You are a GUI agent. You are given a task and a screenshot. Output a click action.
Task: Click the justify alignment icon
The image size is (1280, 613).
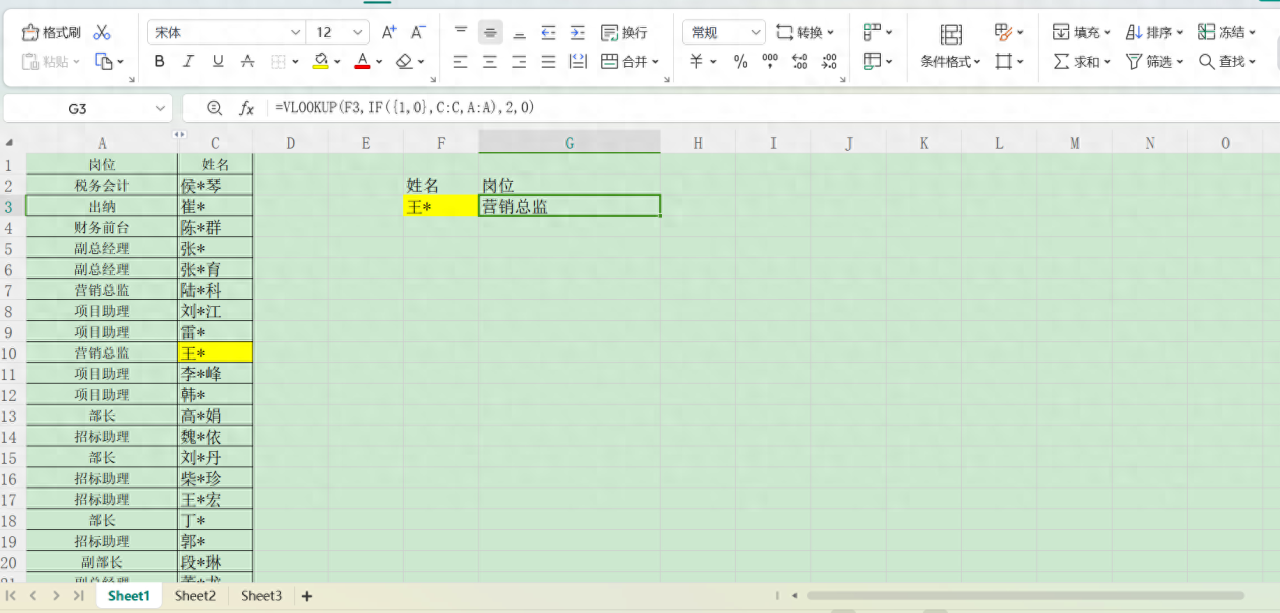(548, 61)
